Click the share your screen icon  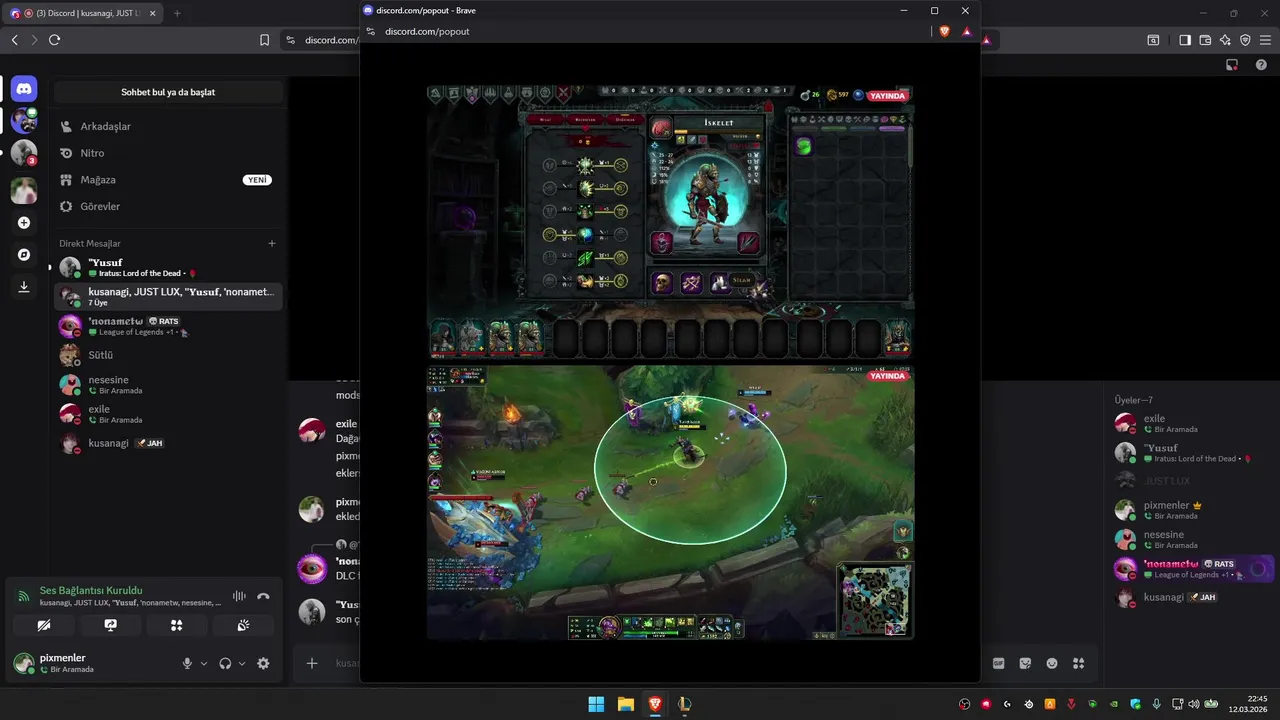click(111, 625)
